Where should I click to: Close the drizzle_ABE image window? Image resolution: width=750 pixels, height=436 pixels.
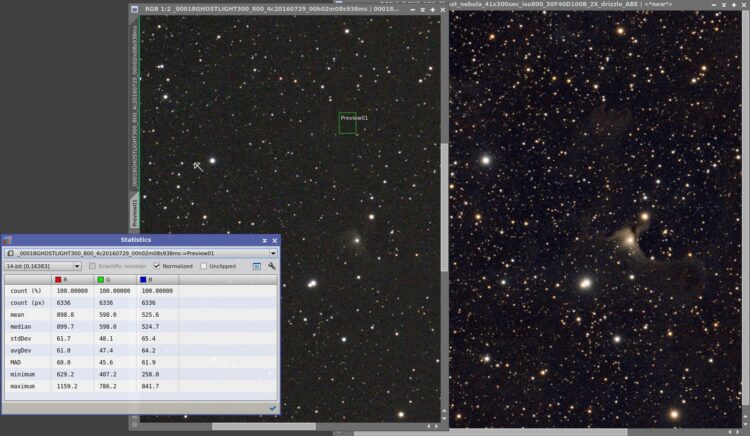(744, 4)
